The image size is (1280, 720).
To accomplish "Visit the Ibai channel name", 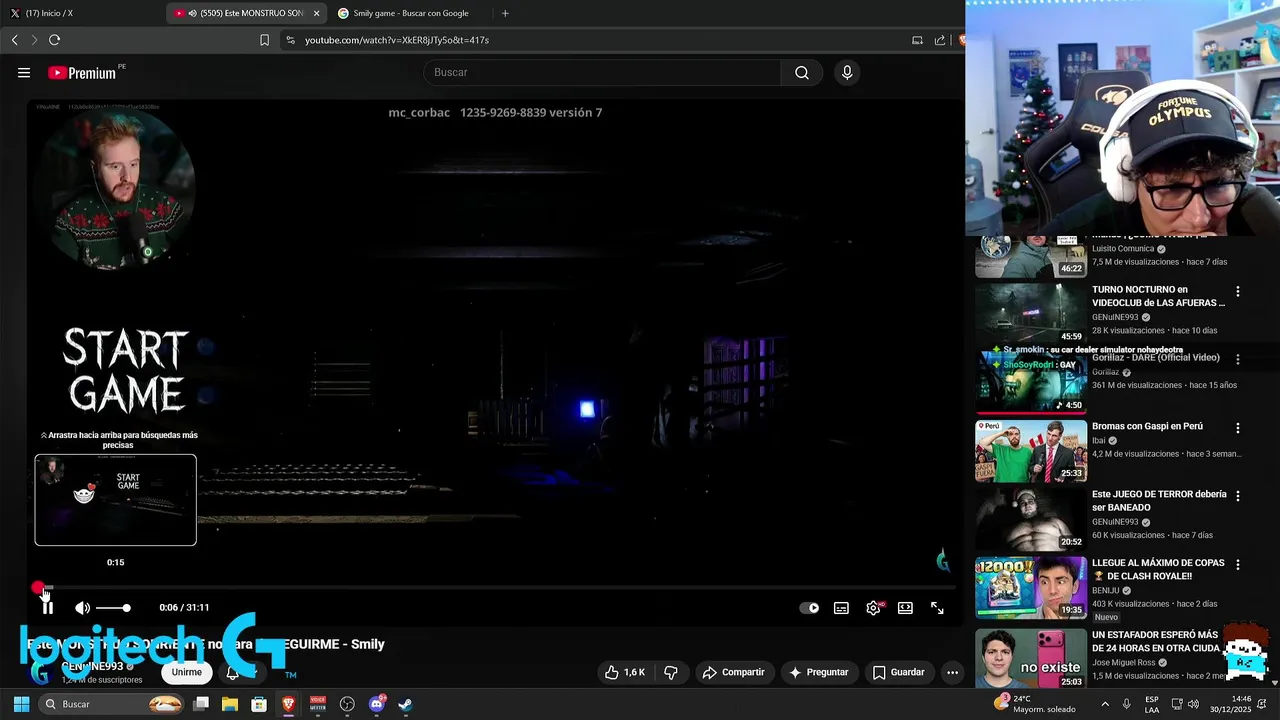I will tap(1098, 440).
